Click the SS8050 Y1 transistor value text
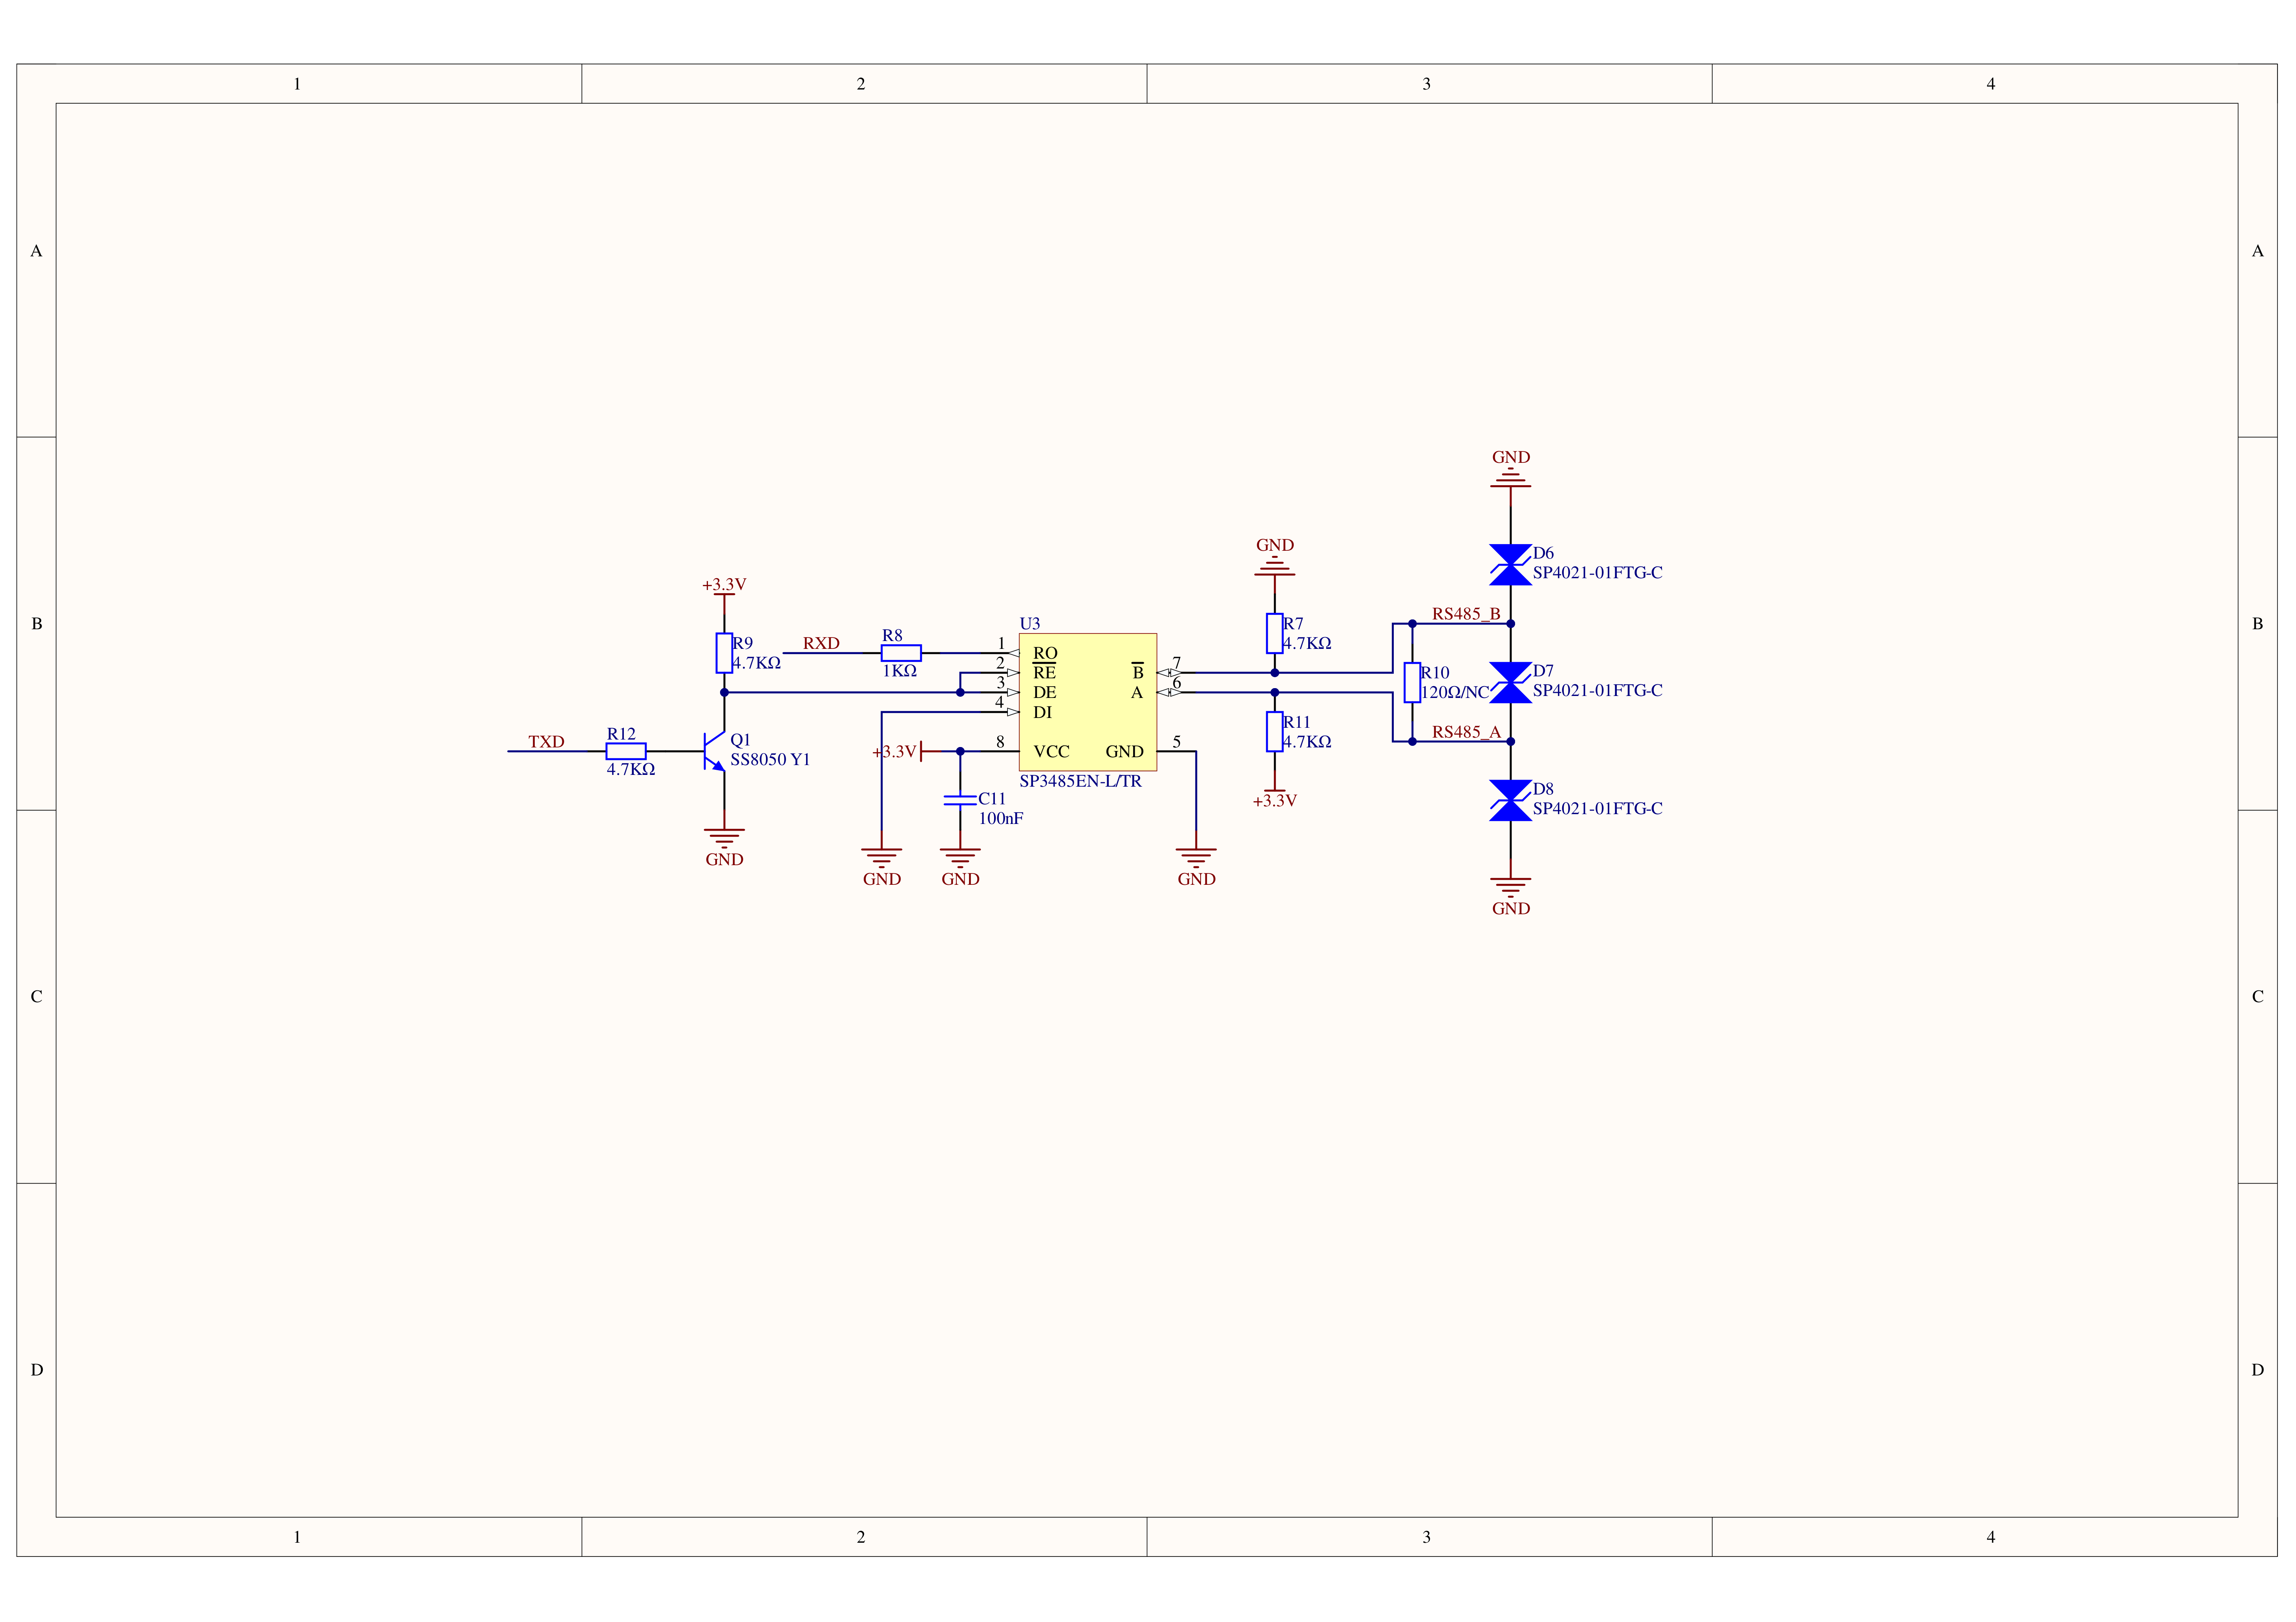The width and height of the screenshot is (2296, 1622). [x=770, y=759]
